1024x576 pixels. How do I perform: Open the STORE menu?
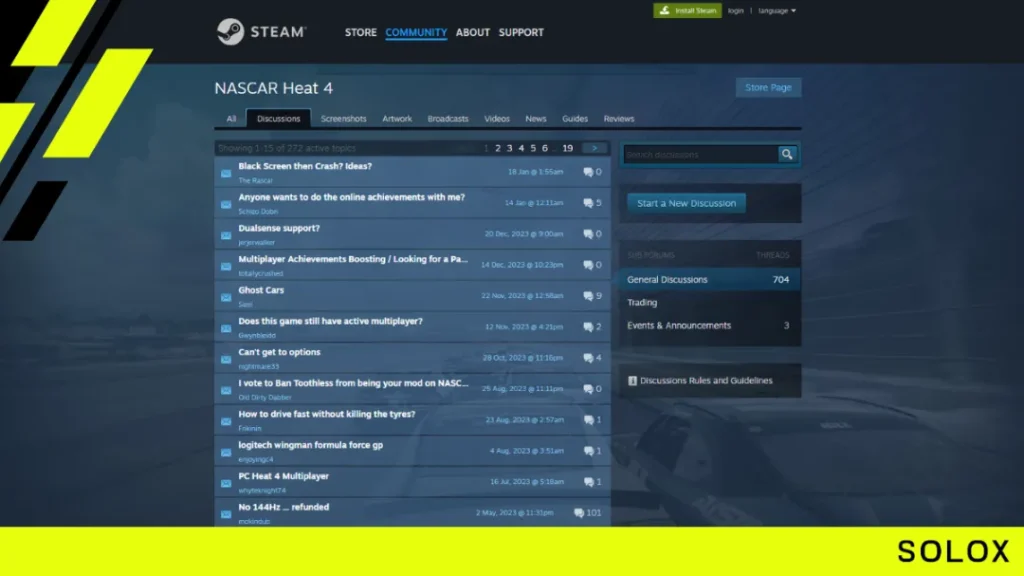tap(360, 32)
